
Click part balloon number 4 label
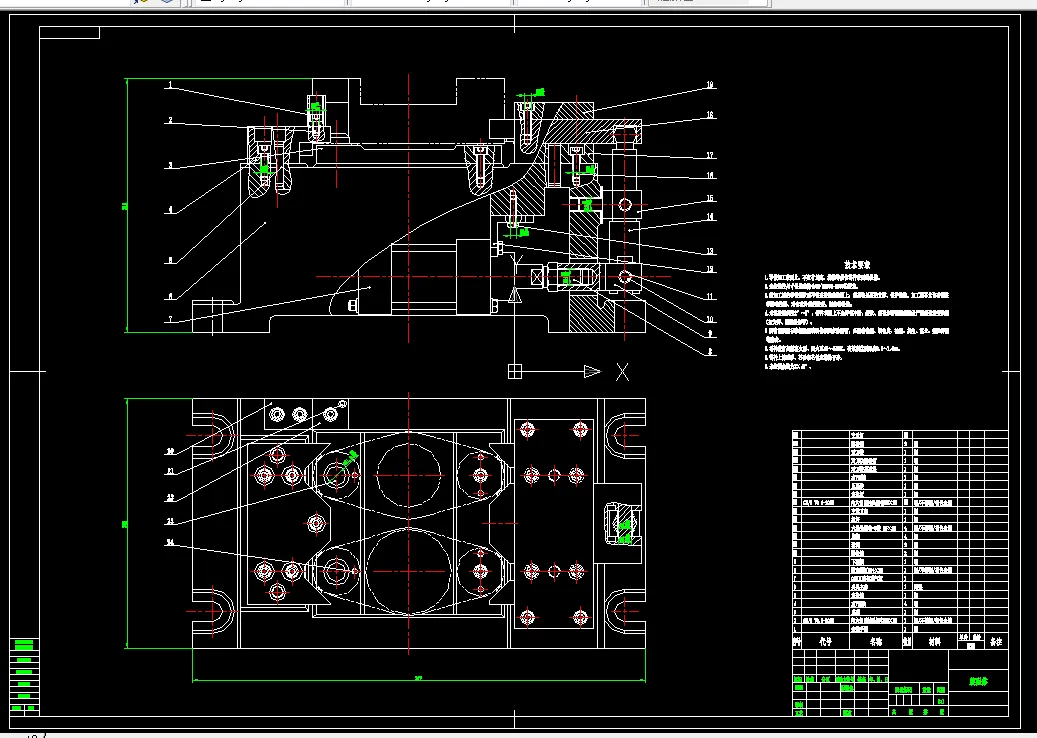[170, 210]
